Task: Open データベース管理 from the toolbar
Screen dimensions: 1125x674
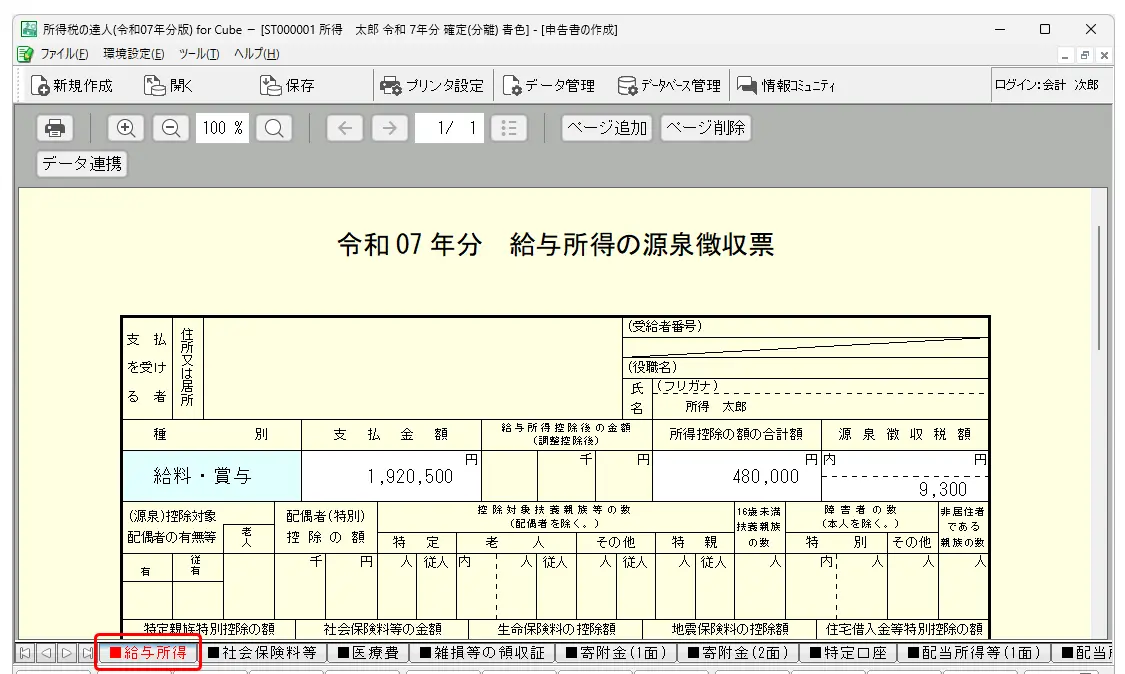Action: click(x=668, y=86)
